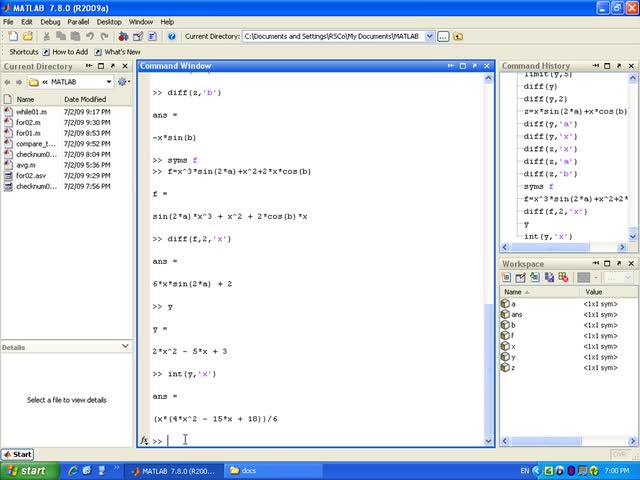Sort files by the Name column header
Viewport: 640px width, 480px height.
[25, 99]
